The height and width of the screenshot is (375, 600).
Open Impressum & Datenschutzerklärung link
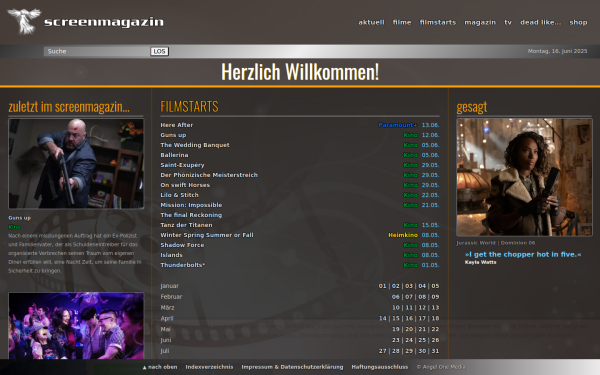click(x=292, y=367)
